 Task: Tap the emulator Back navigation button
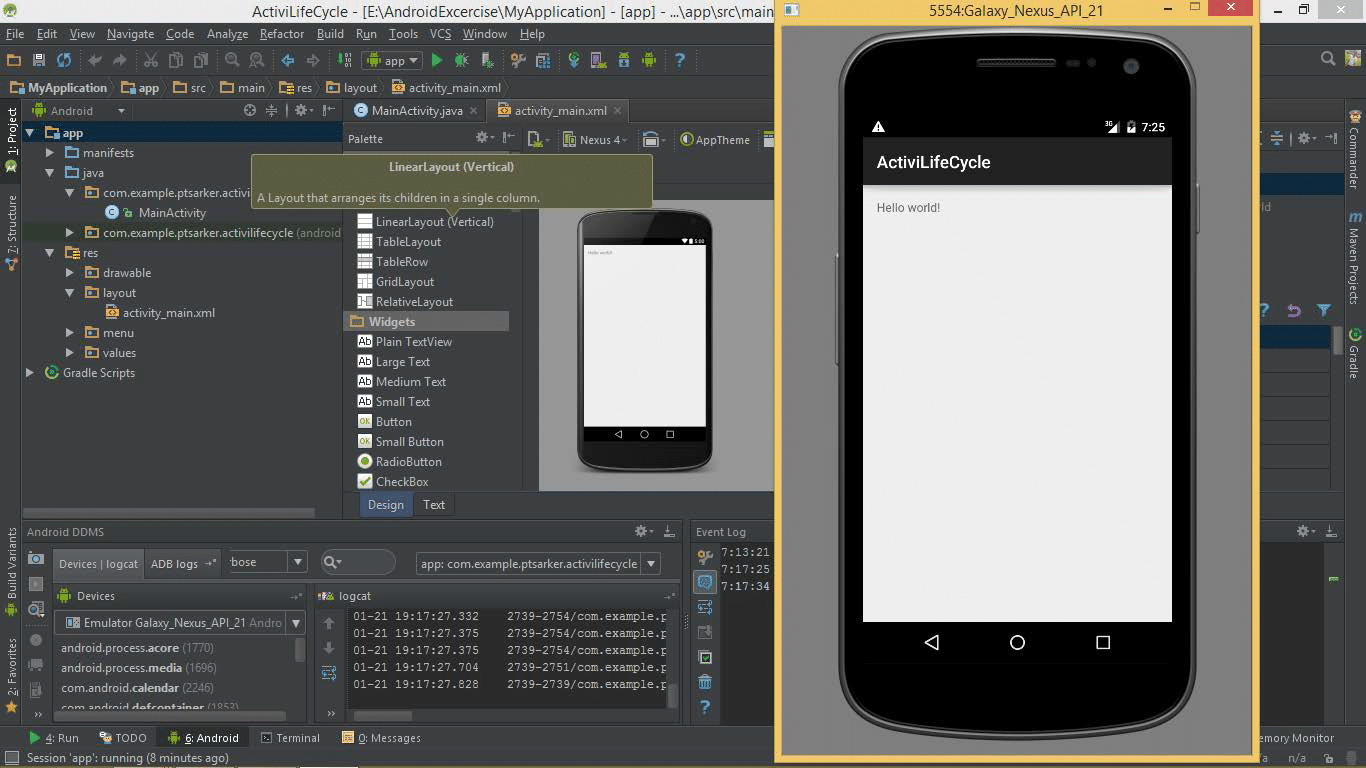point(931,642)
